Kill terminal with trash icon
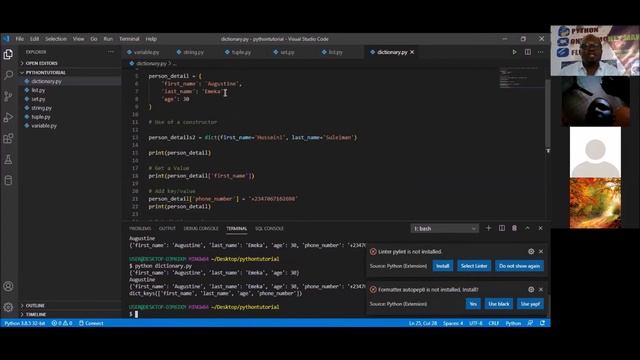The height and width of the screenshot is (360, 640). 514,228
